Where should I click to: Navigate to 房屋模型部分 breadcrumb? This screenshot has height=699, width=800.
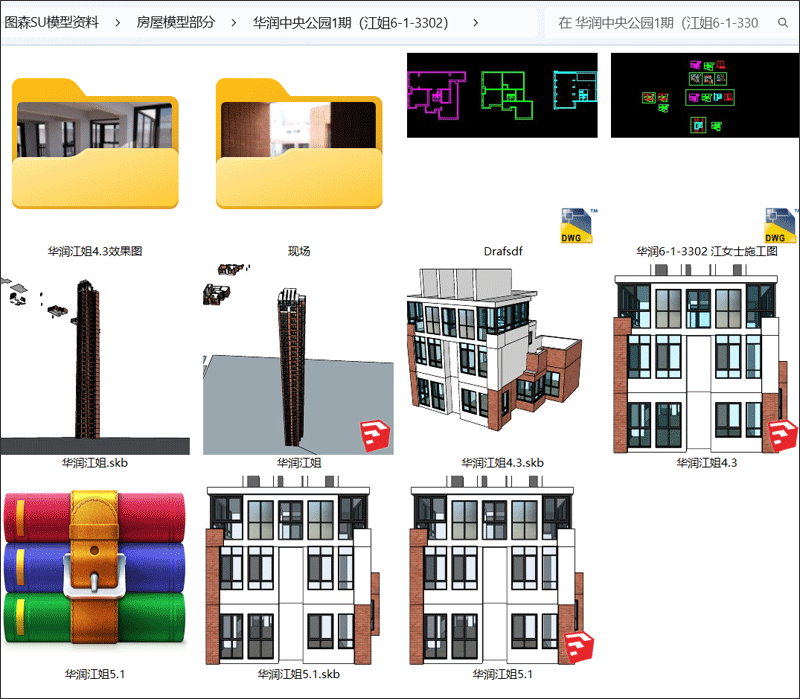176,22
